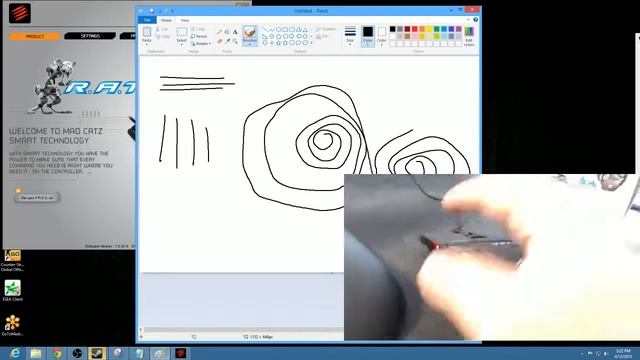
Task: Open the Brushes dropdown arrow
Action: pos(250,44)
